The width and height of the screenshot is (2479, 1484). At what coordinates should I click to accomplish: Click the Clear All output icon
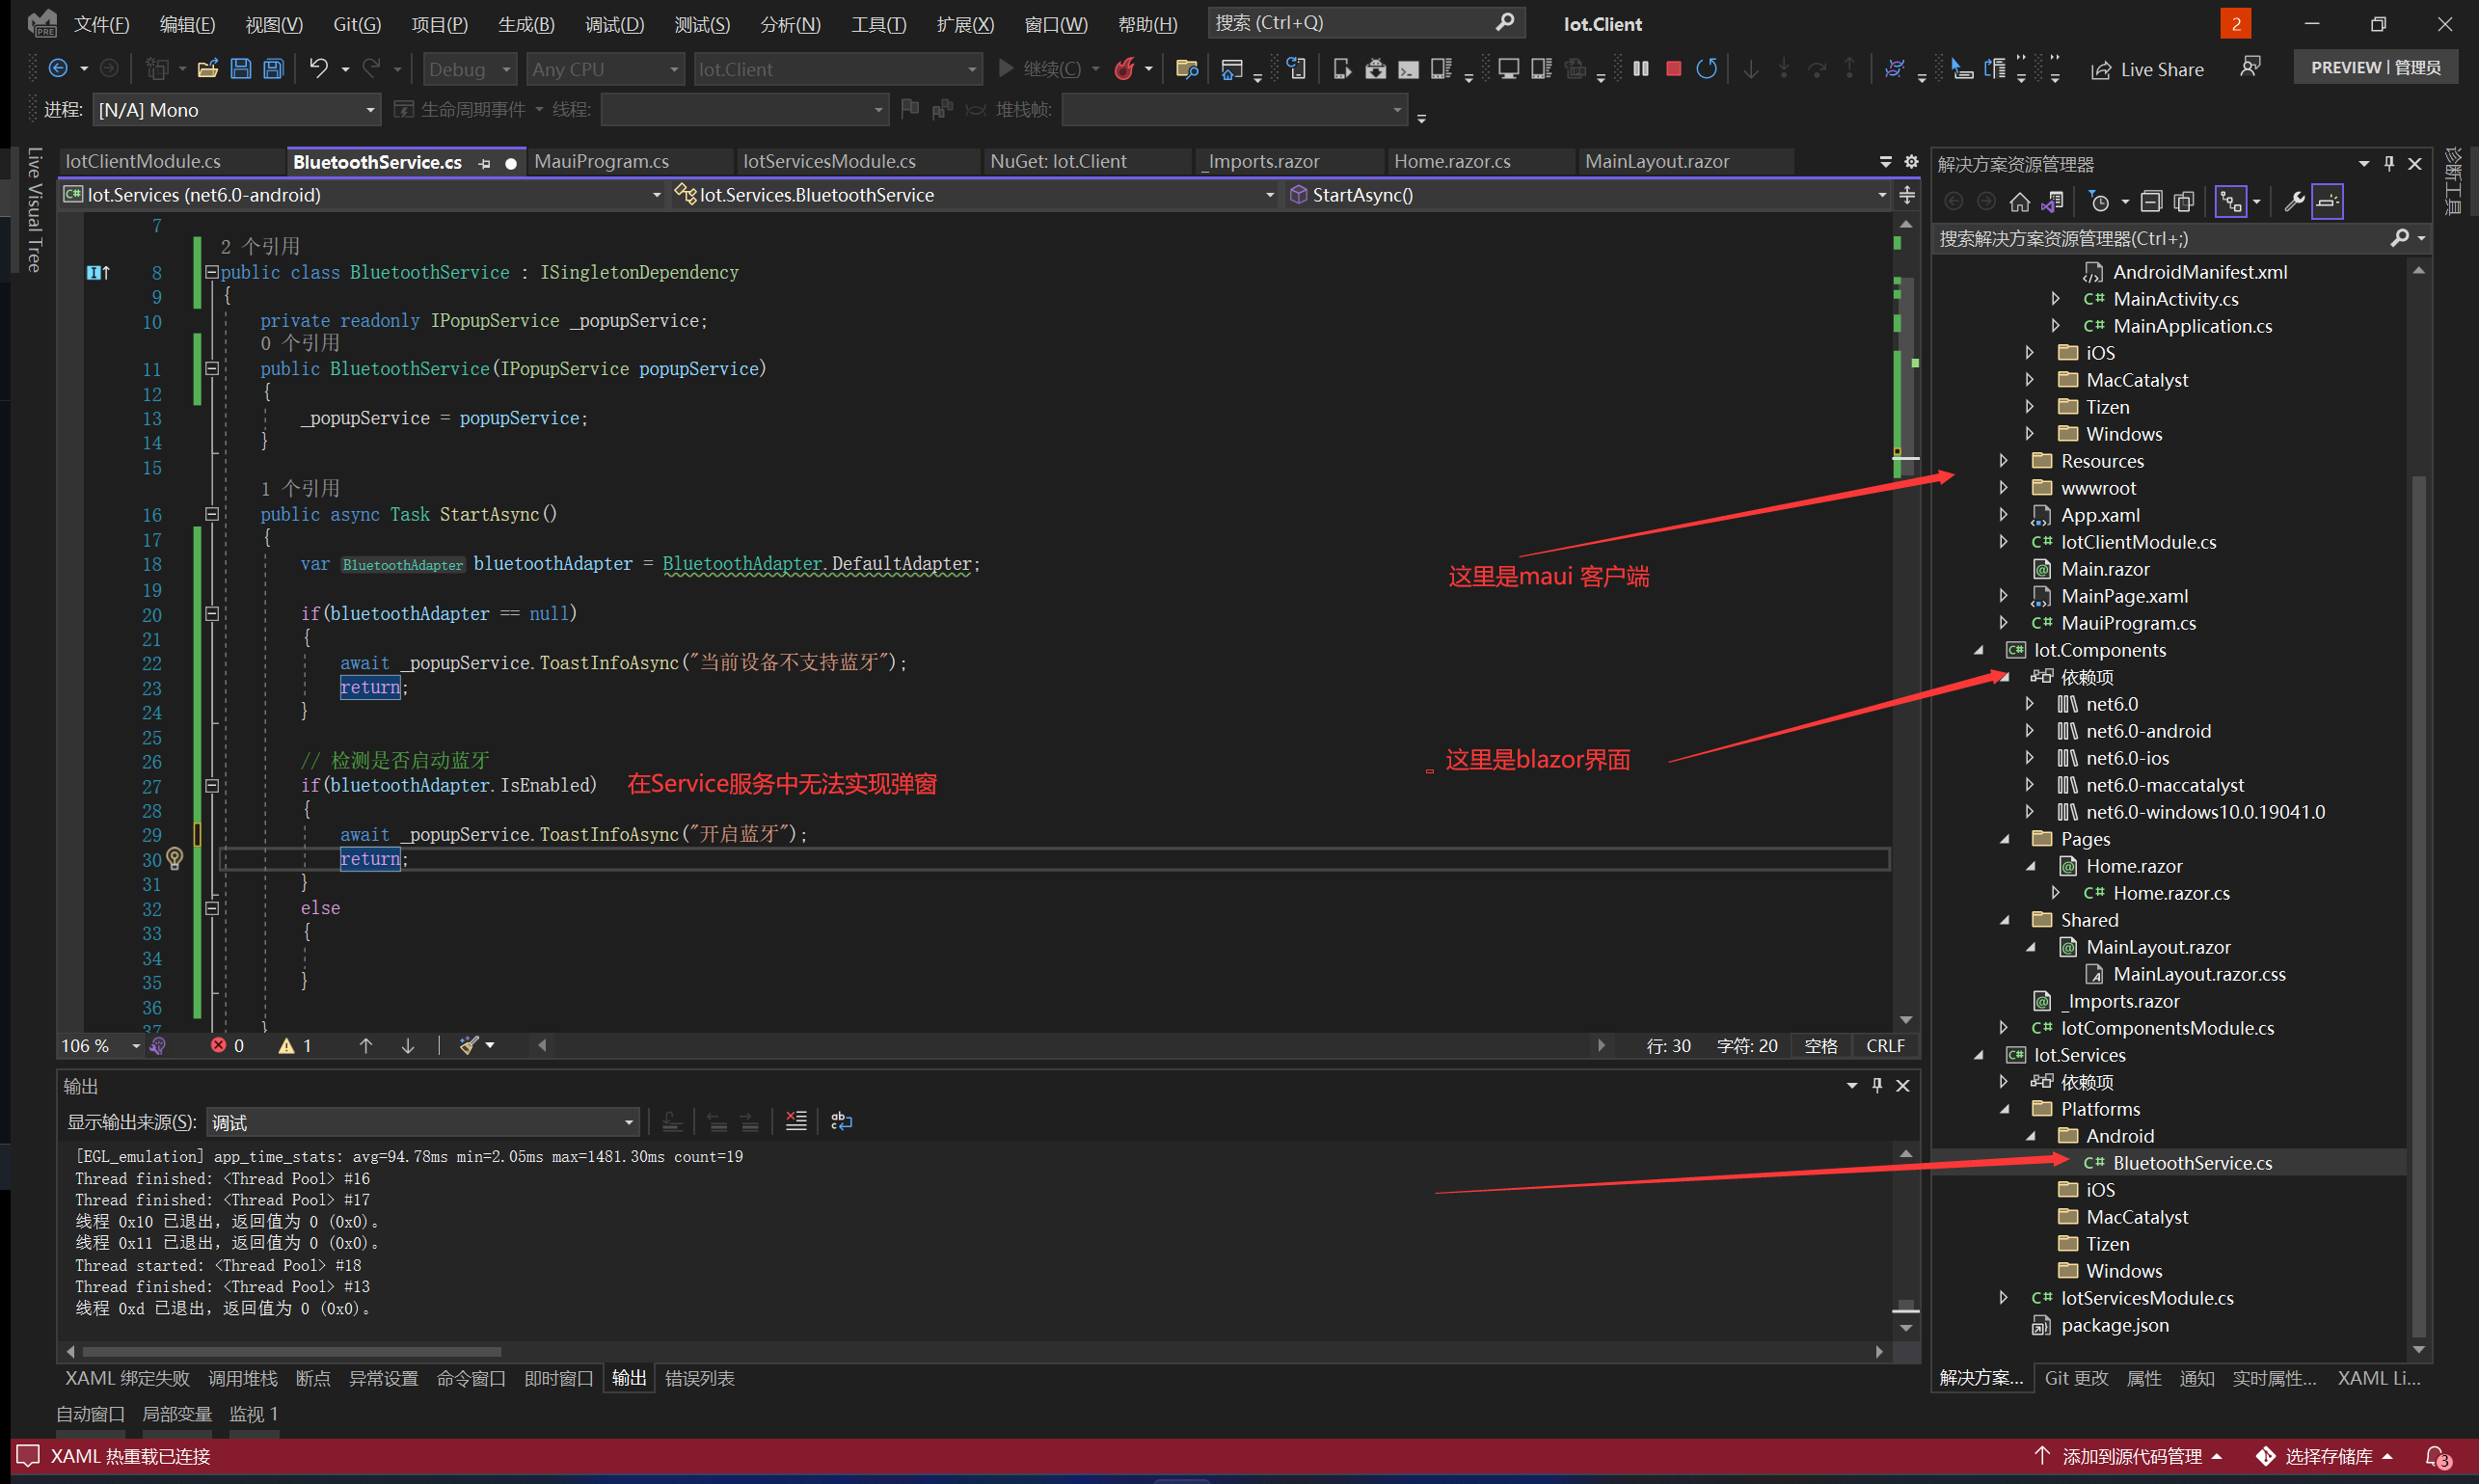[x=796, y=1121]
